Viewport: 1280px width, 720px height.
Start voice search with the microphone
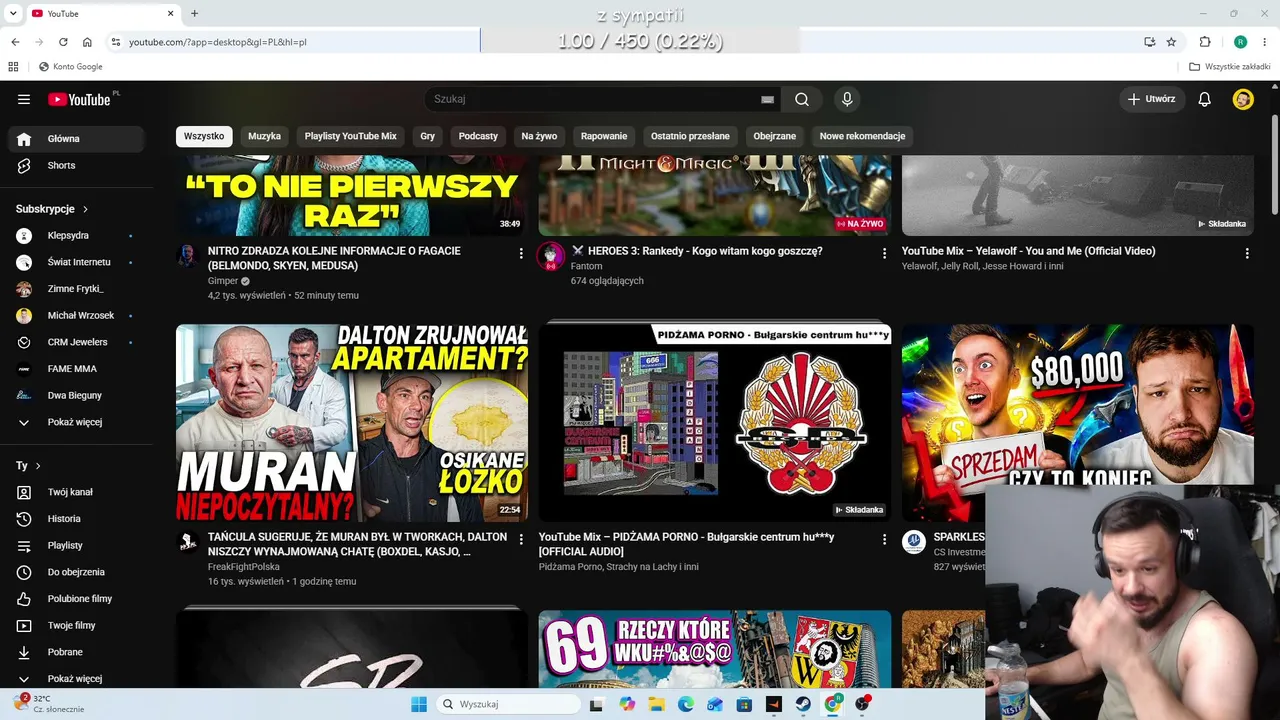pyautogui.click(x=847, y=99)
